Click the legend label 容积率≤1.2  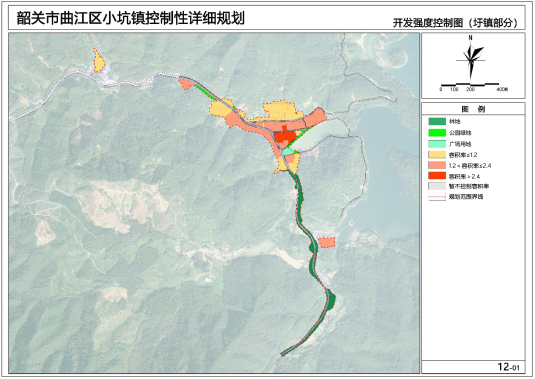point(463,155)
